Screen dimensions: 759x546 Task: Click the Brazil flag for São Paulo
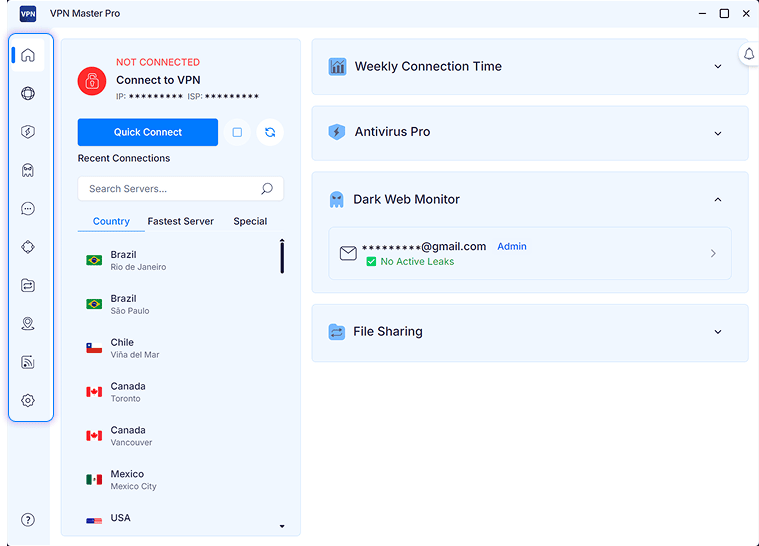pos(94,304)
